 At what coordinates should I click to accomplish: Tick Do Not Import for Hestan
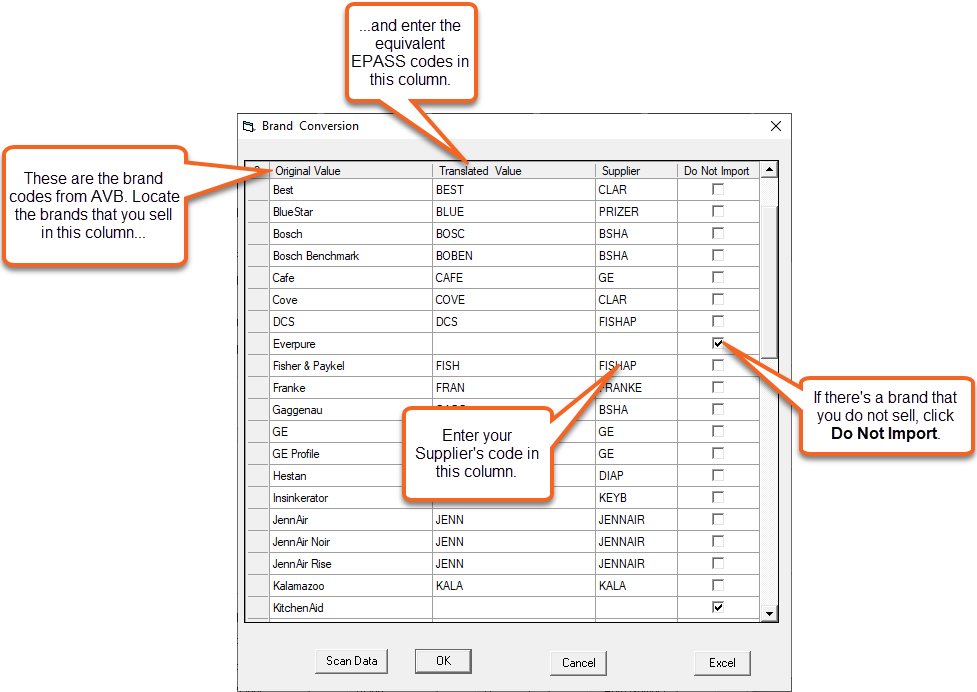pos(718,475)
